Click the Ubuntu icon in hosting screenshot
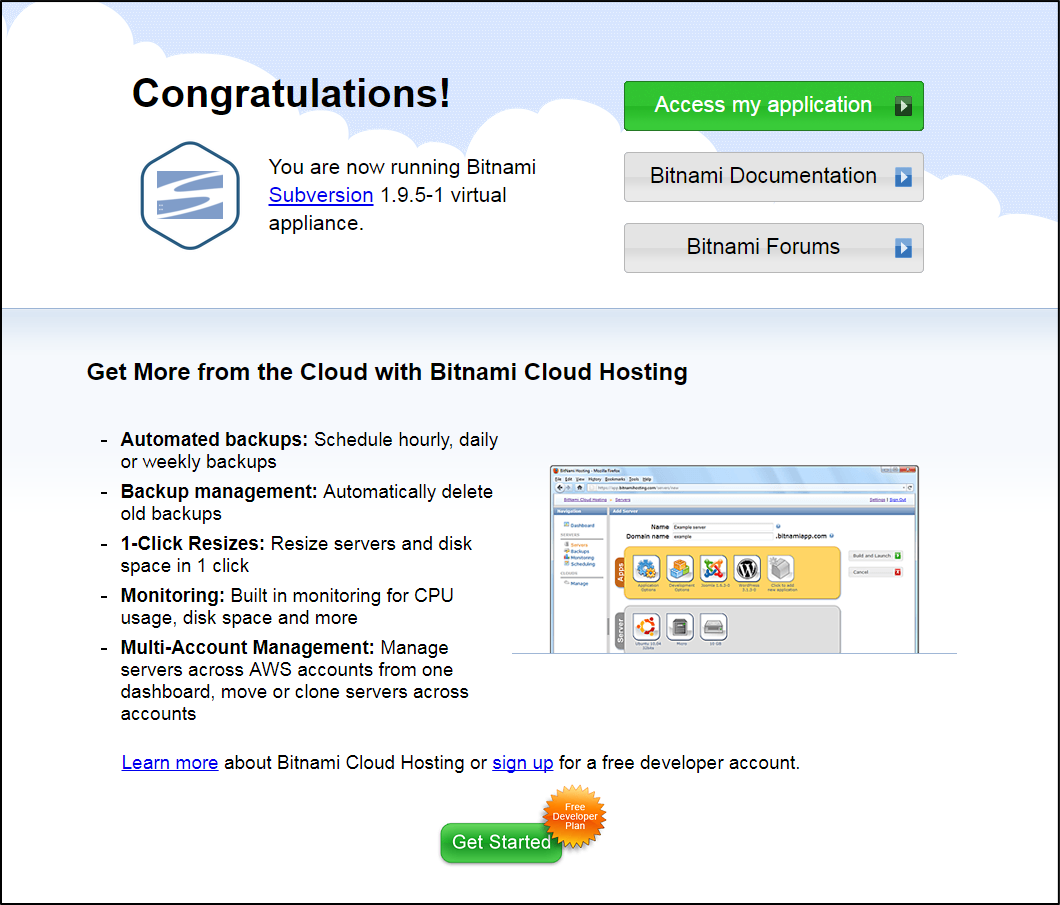Image resolution: width=1060 pixels, height=905 pixels. click(x=646, y=627)
